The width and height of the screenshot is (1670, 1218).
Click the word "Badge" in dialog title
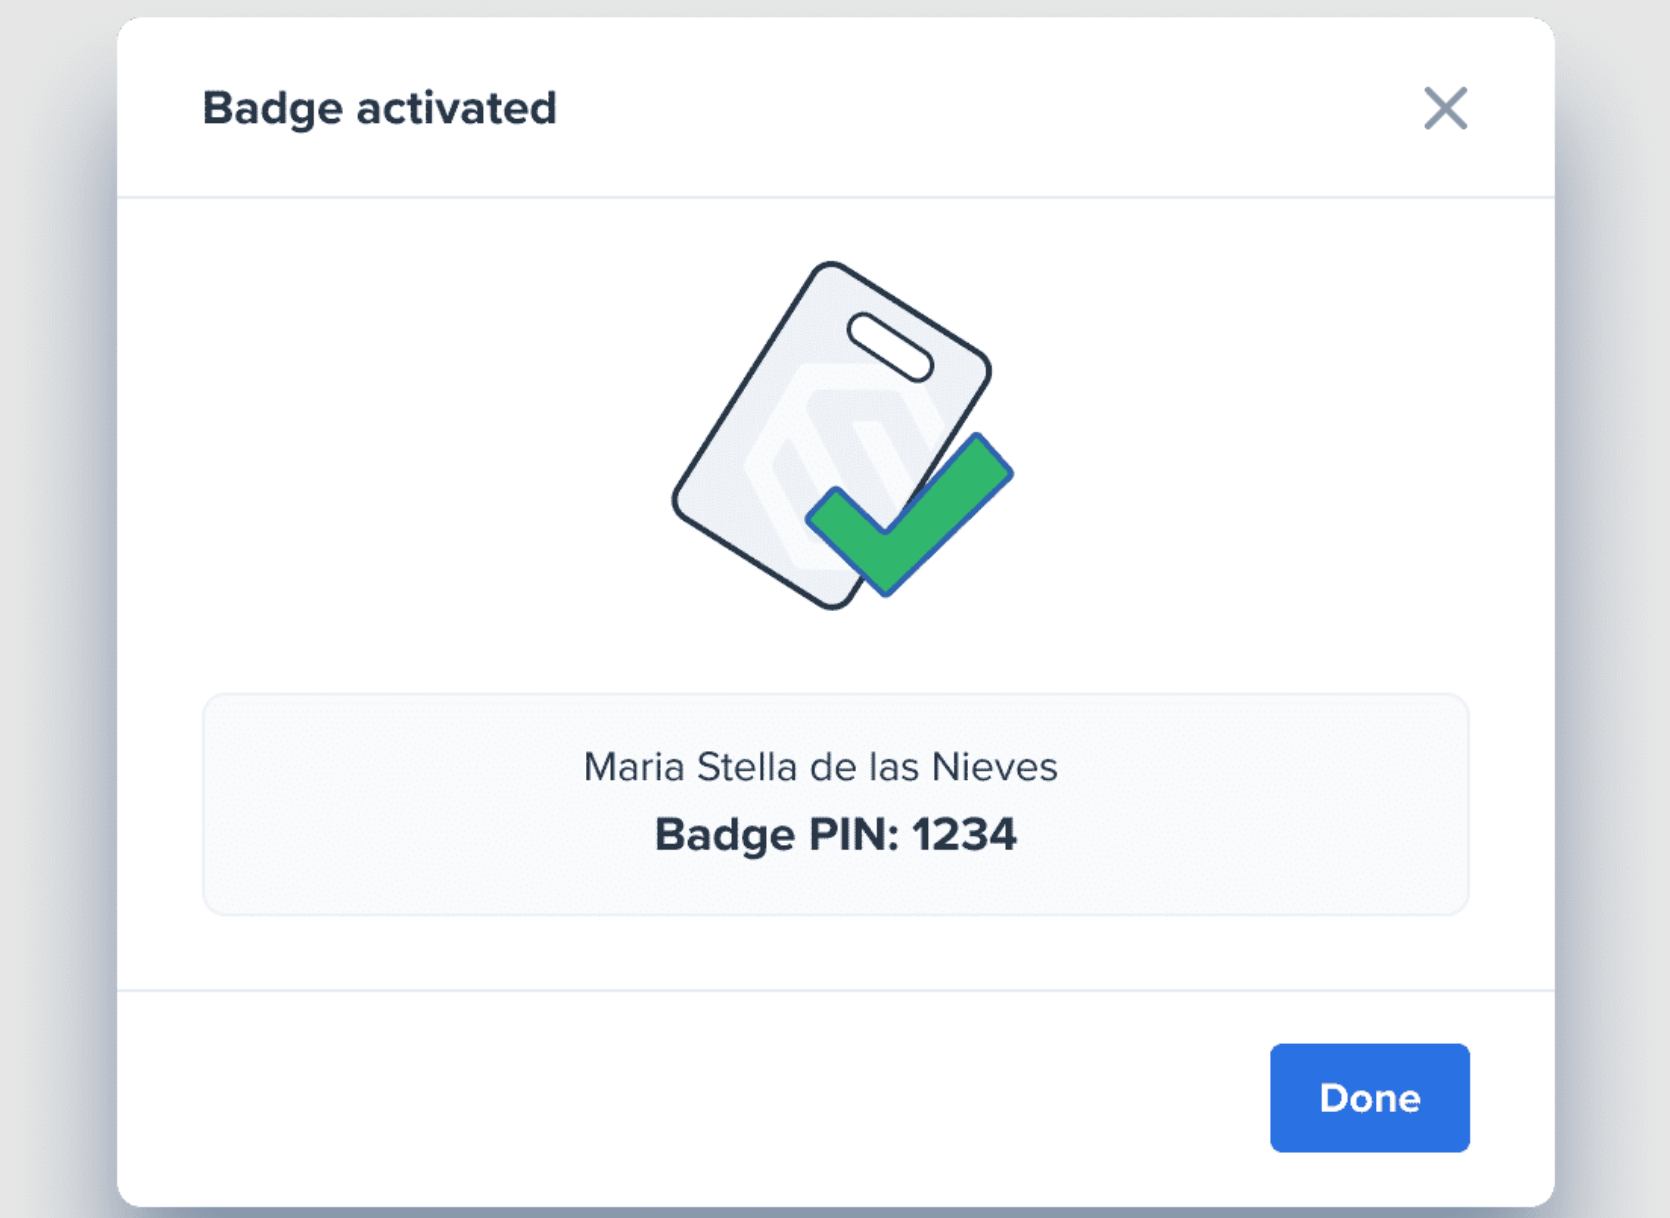272,109
